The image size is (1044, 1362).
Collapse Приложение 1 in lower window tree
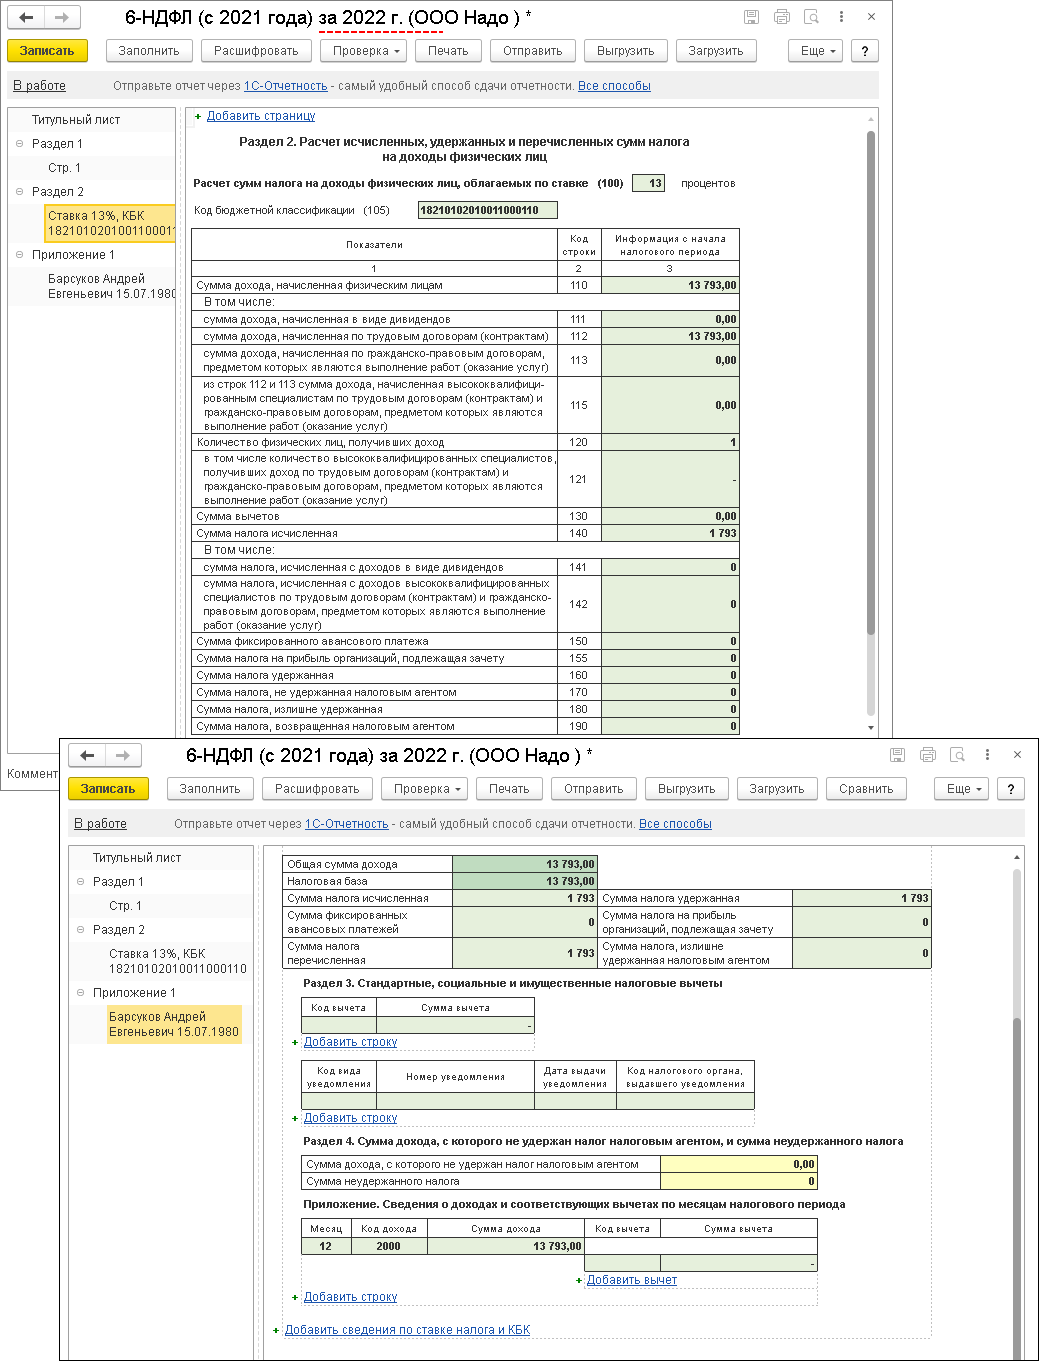point(81,993)
